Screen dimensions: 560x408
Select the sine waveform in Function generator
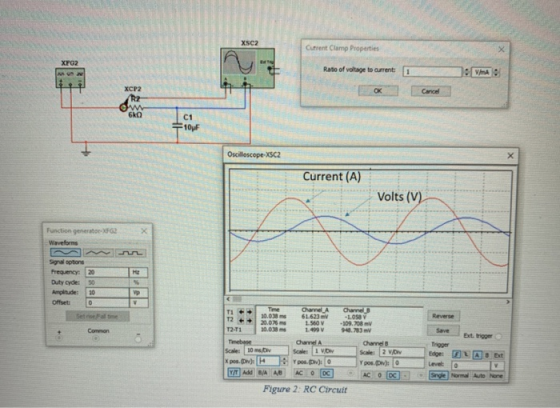click(x=66, y=253)
